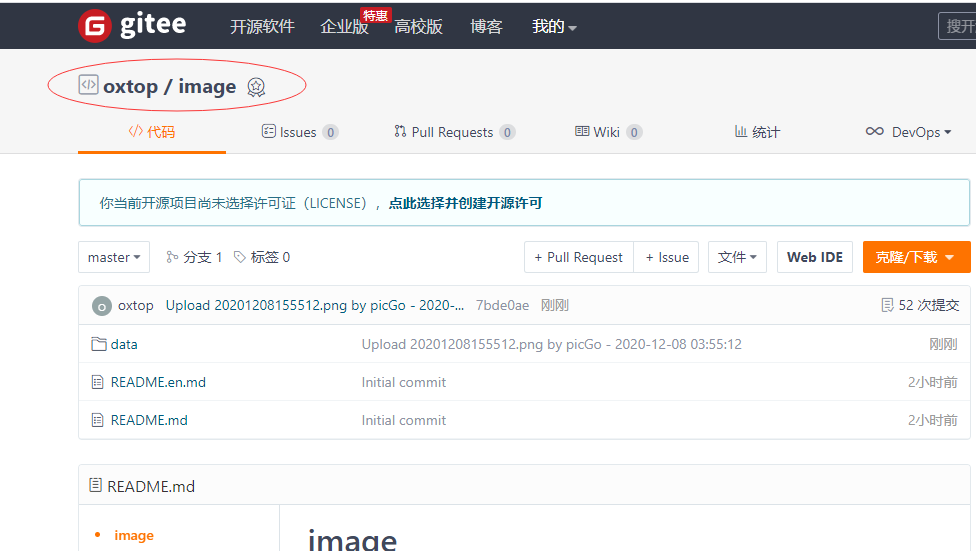Open the Wiki tab
This screenshot has width=976, height=551.
pyautogui.click(x=608, y=132)
